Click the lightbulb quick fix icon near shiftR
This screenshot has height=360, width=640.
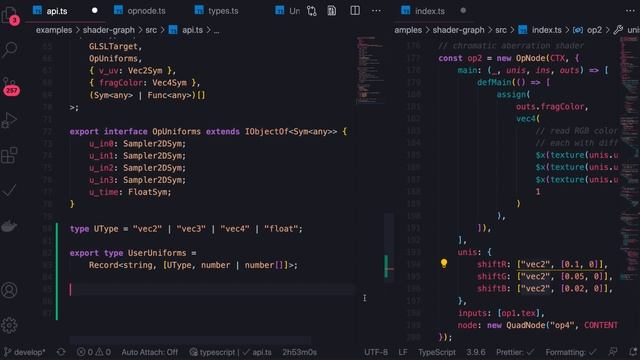(444, 264)
